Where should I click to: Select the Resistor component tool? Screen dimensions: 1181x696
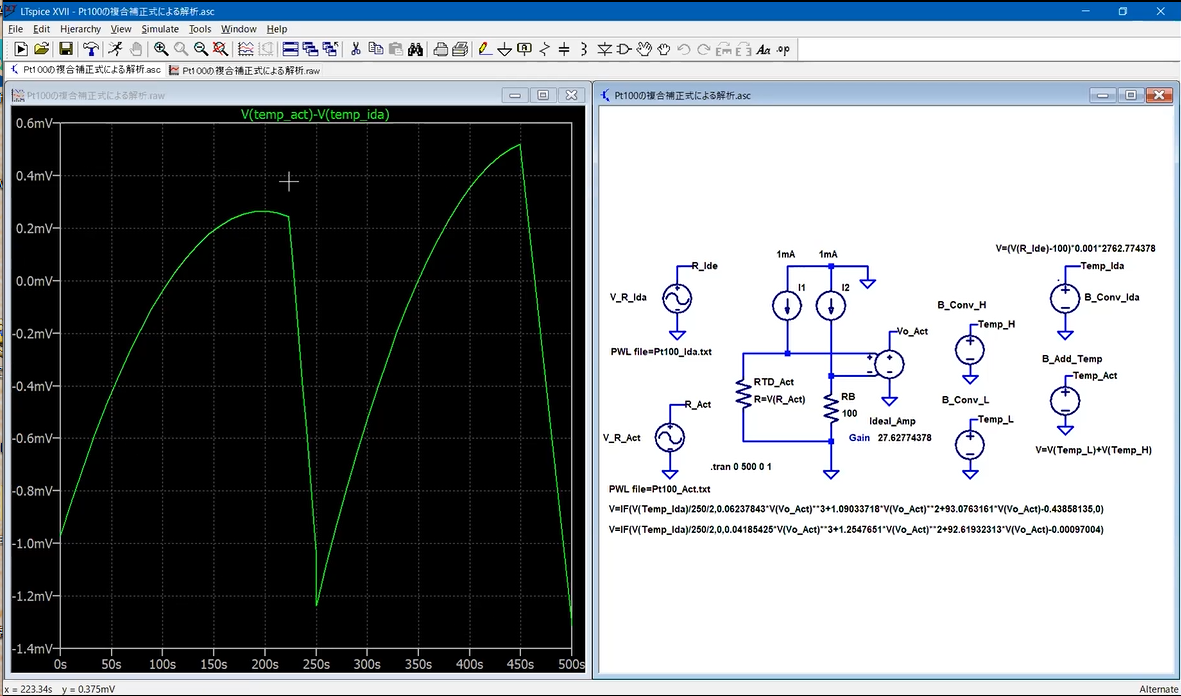[x=545, y=49]
